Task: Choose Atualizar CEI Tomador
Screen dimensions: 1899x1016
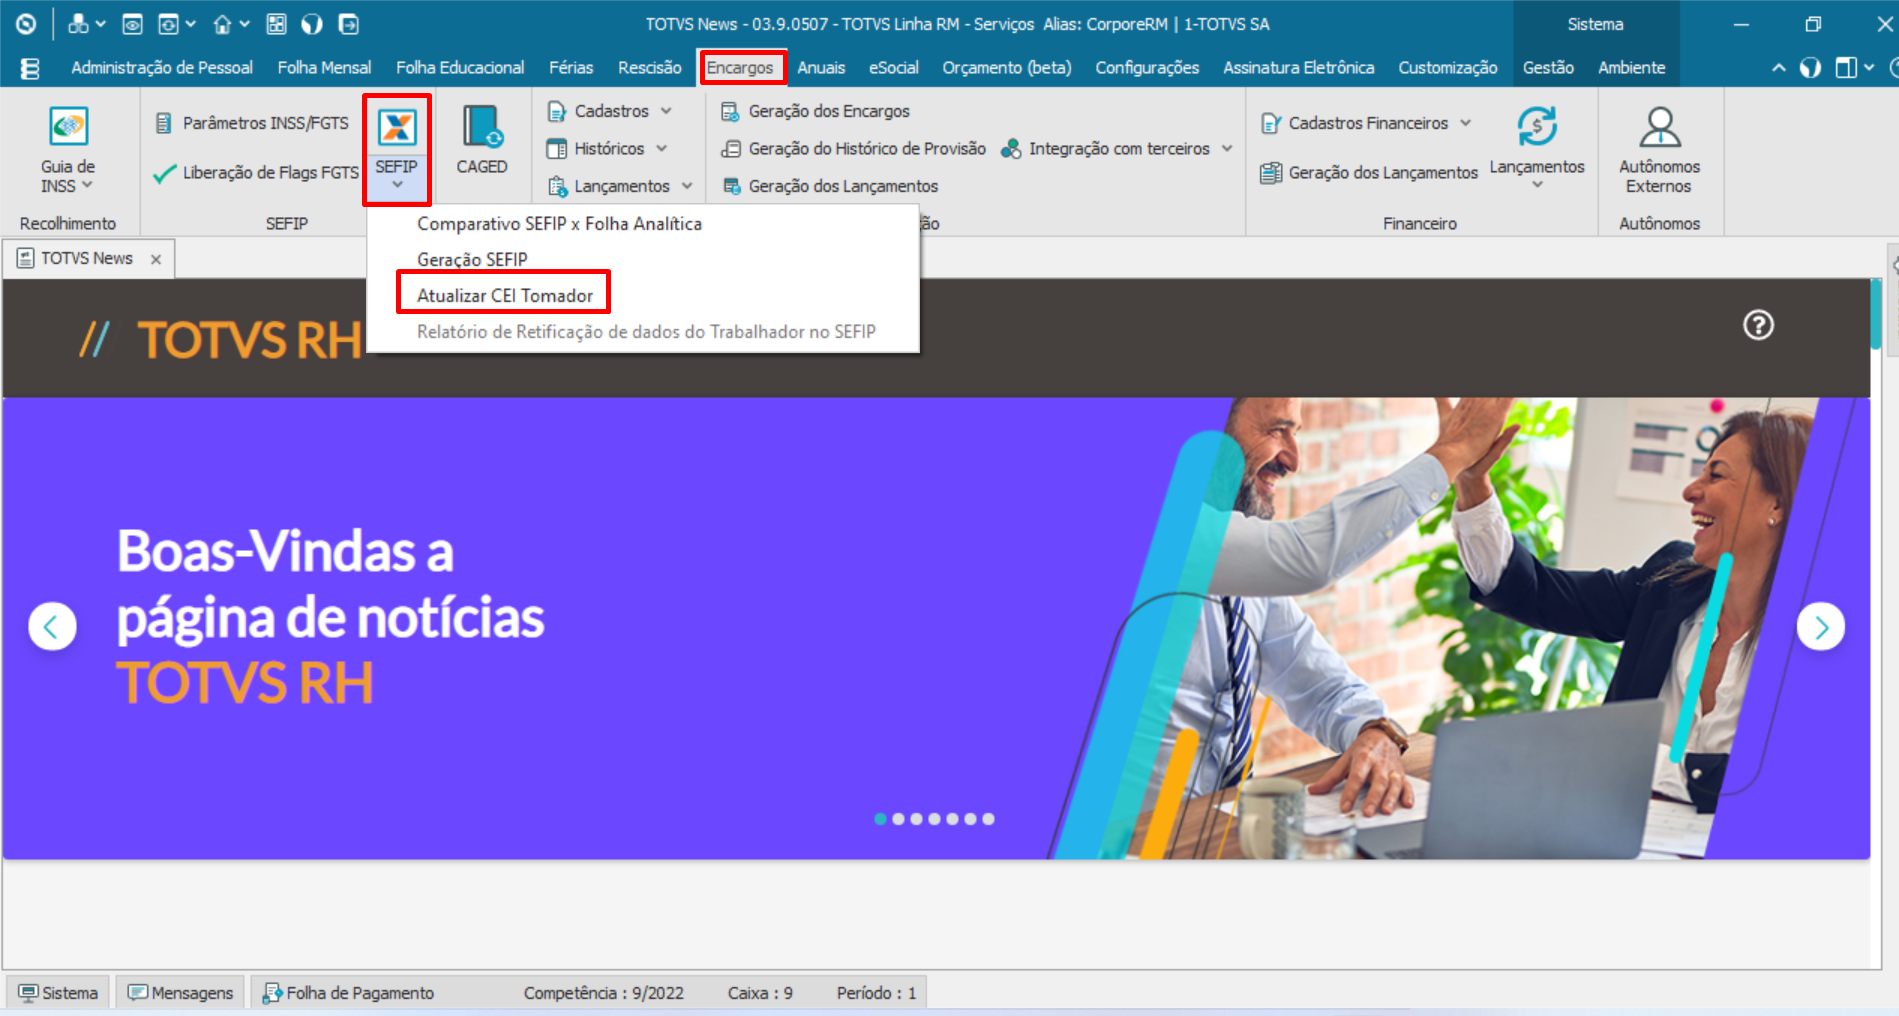Action: point(505,296)
